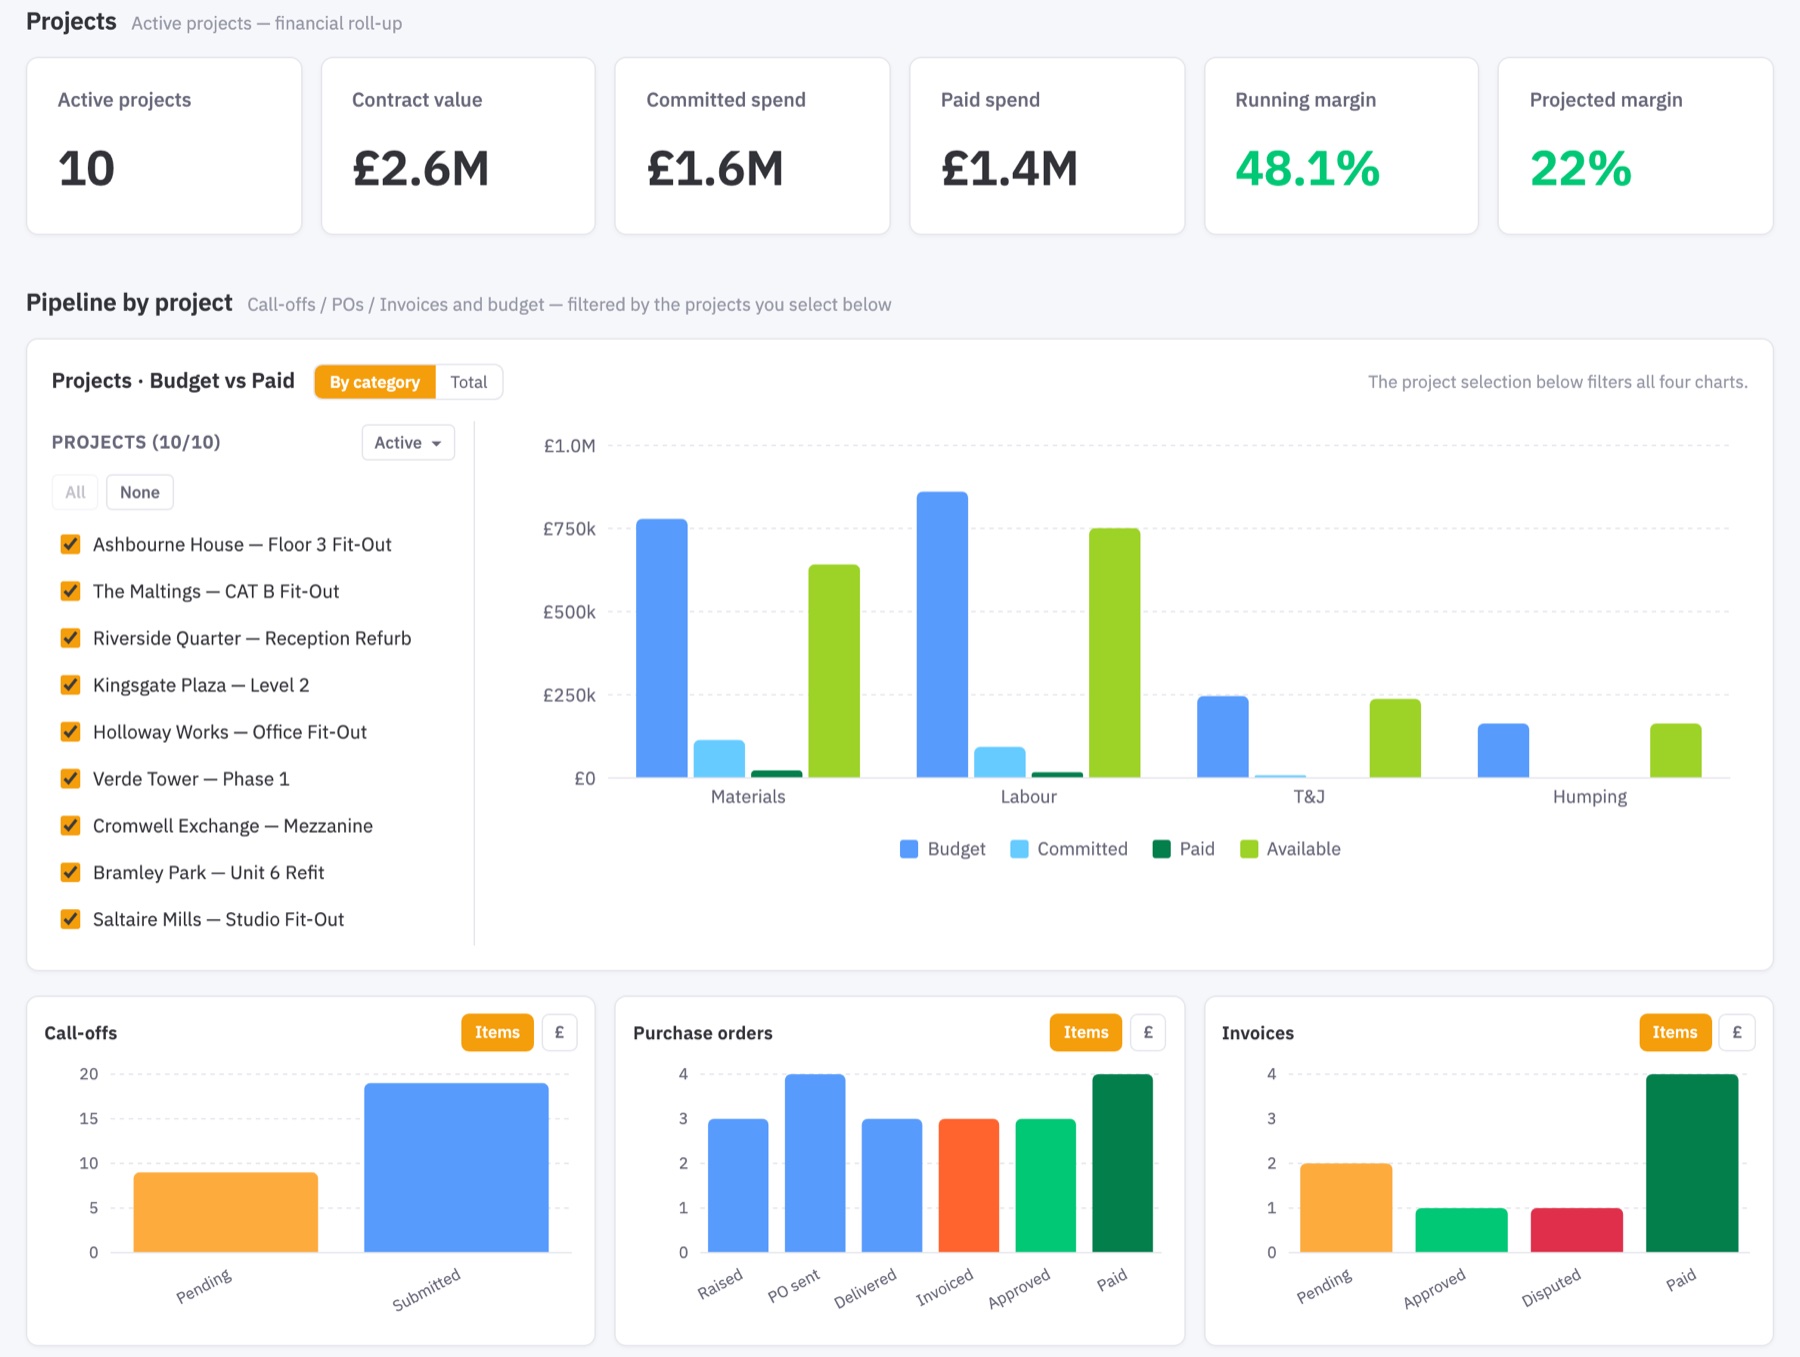The width and height of the screenshot is (1800, 1357).
Task: Select Items view for Call-offs
Action: click(497, 1032)
